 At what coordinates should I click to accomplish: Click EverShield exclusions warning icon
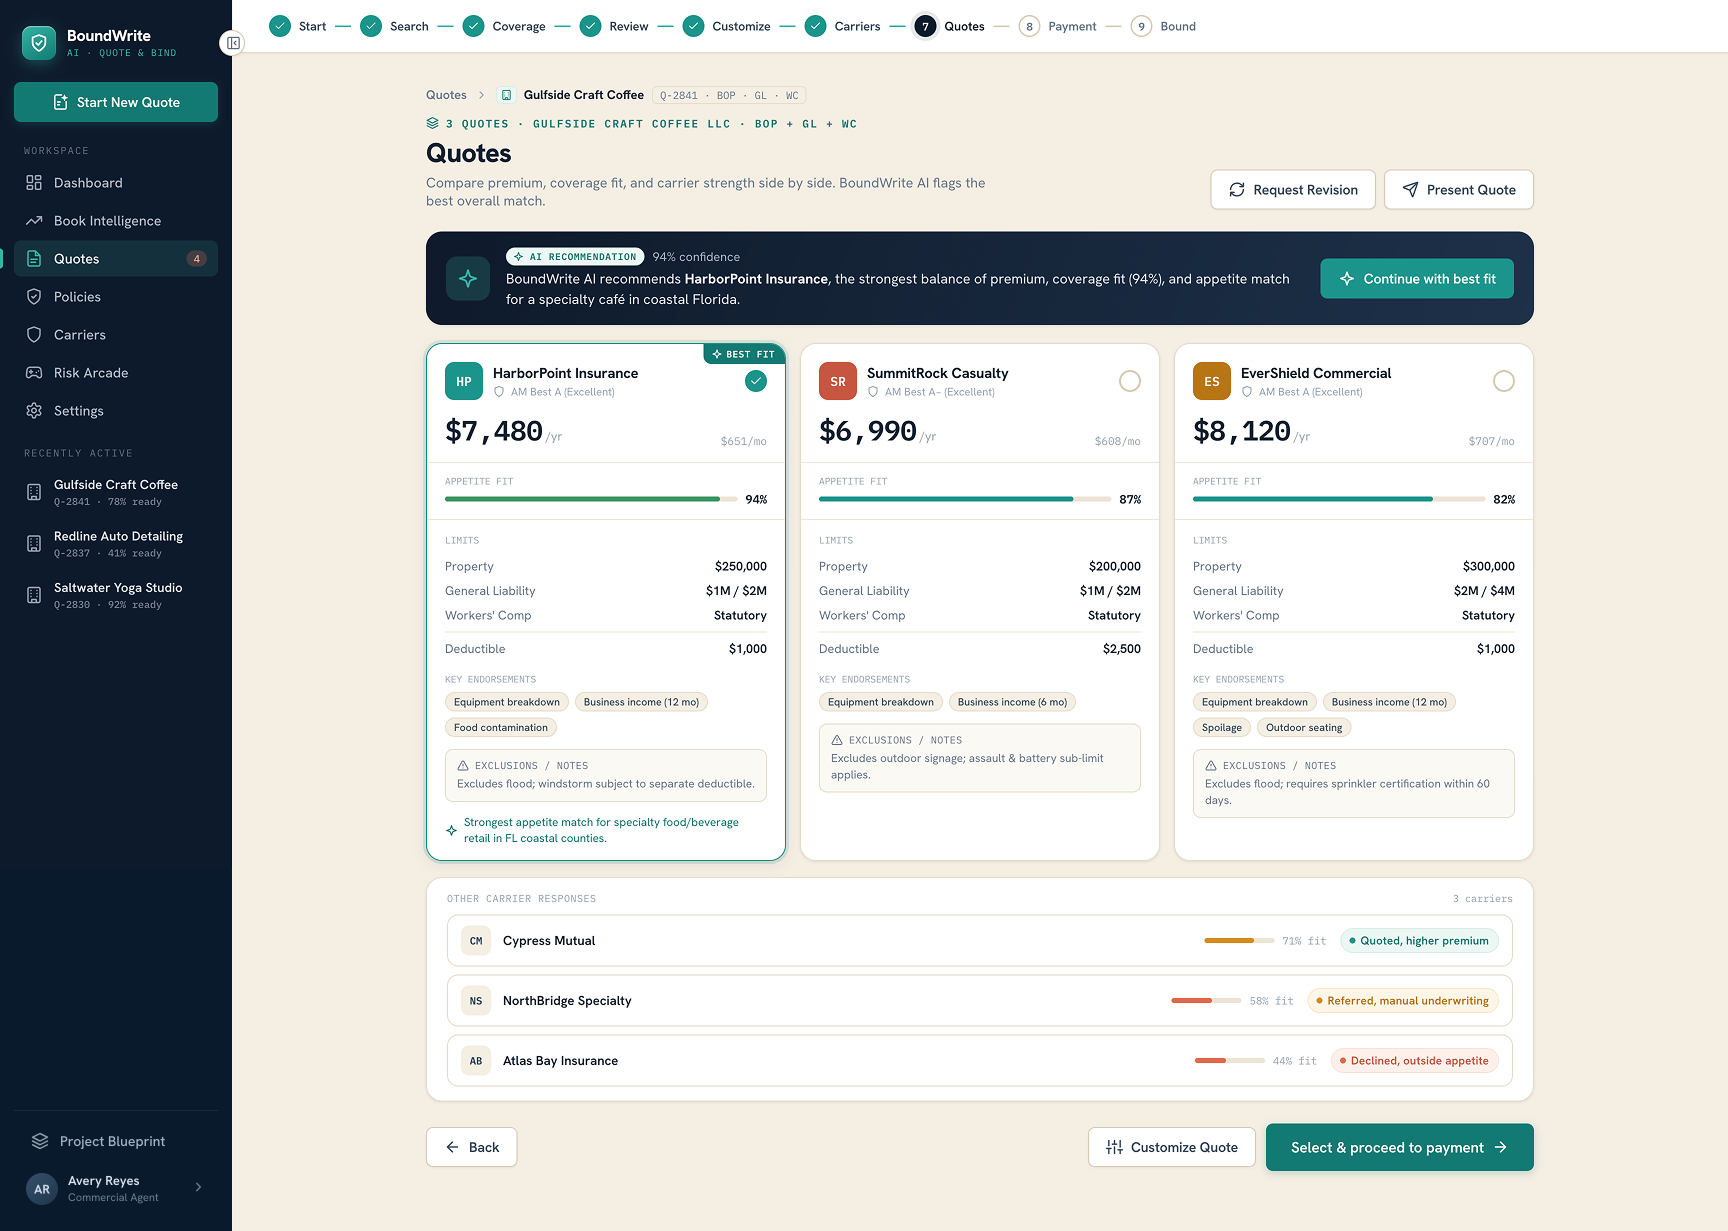pos(1211,766)
